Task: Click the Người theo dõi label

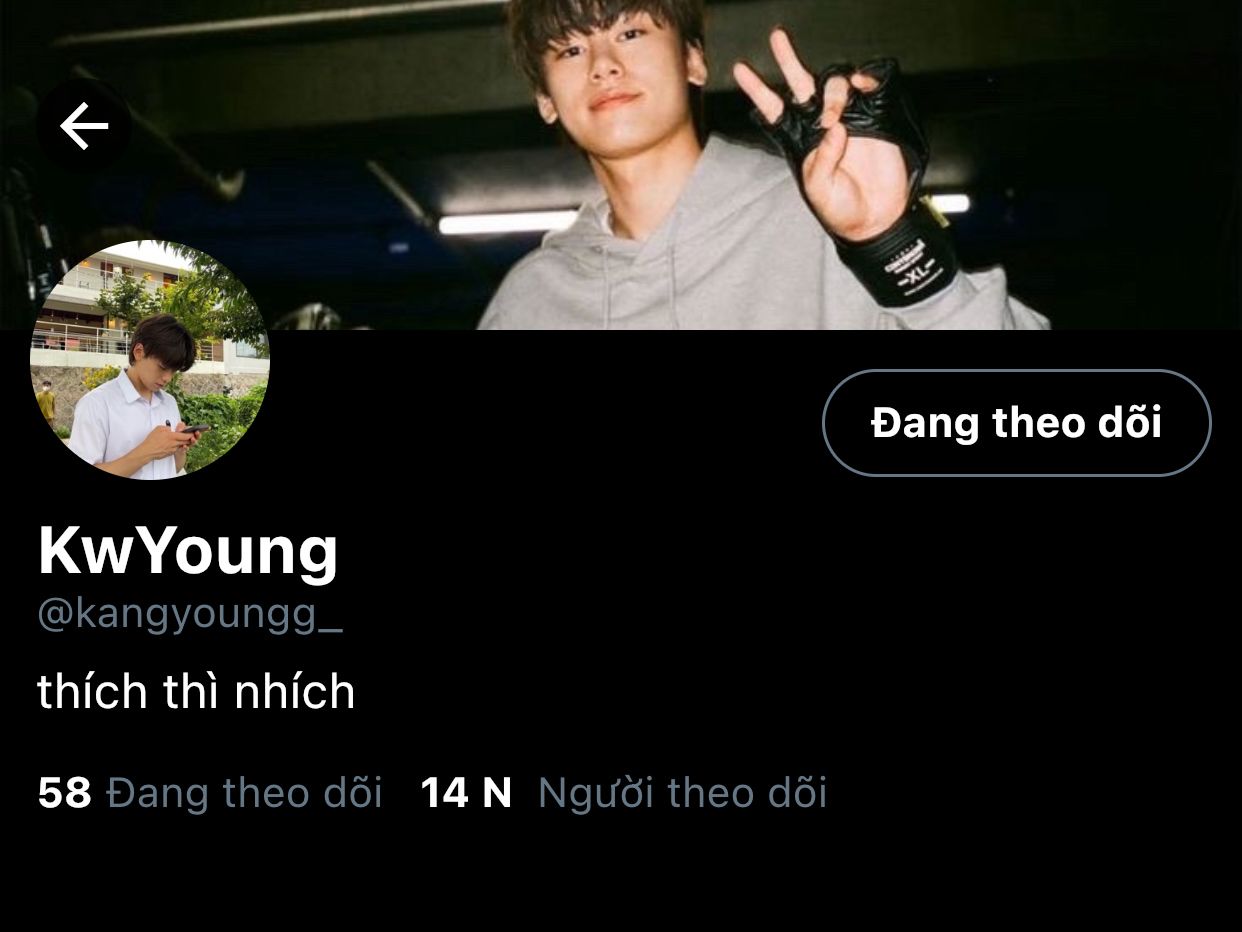Action: (683, 793)
